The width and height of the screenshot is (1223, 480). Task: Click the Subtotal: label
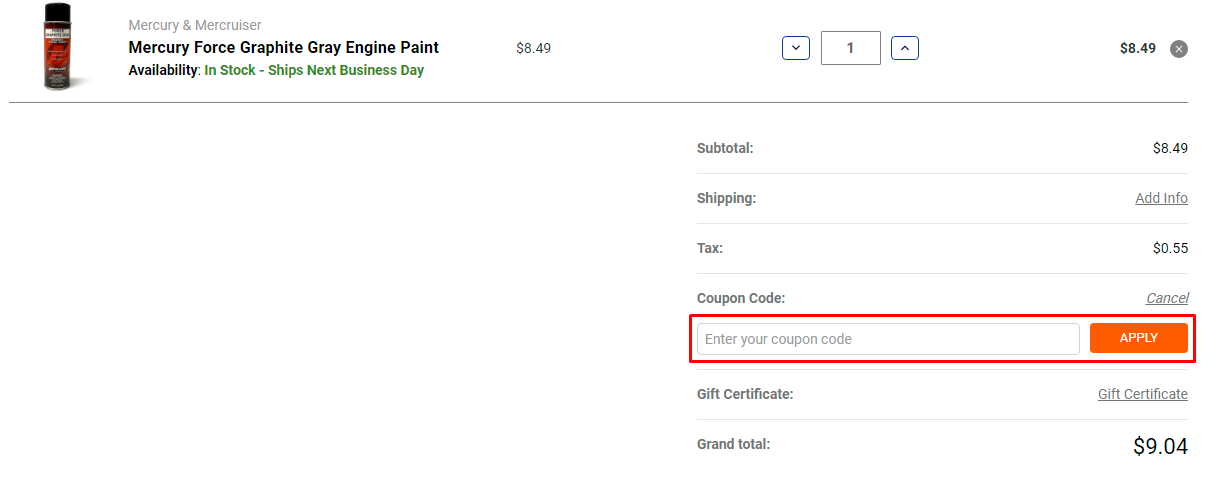tap(725, 148)
